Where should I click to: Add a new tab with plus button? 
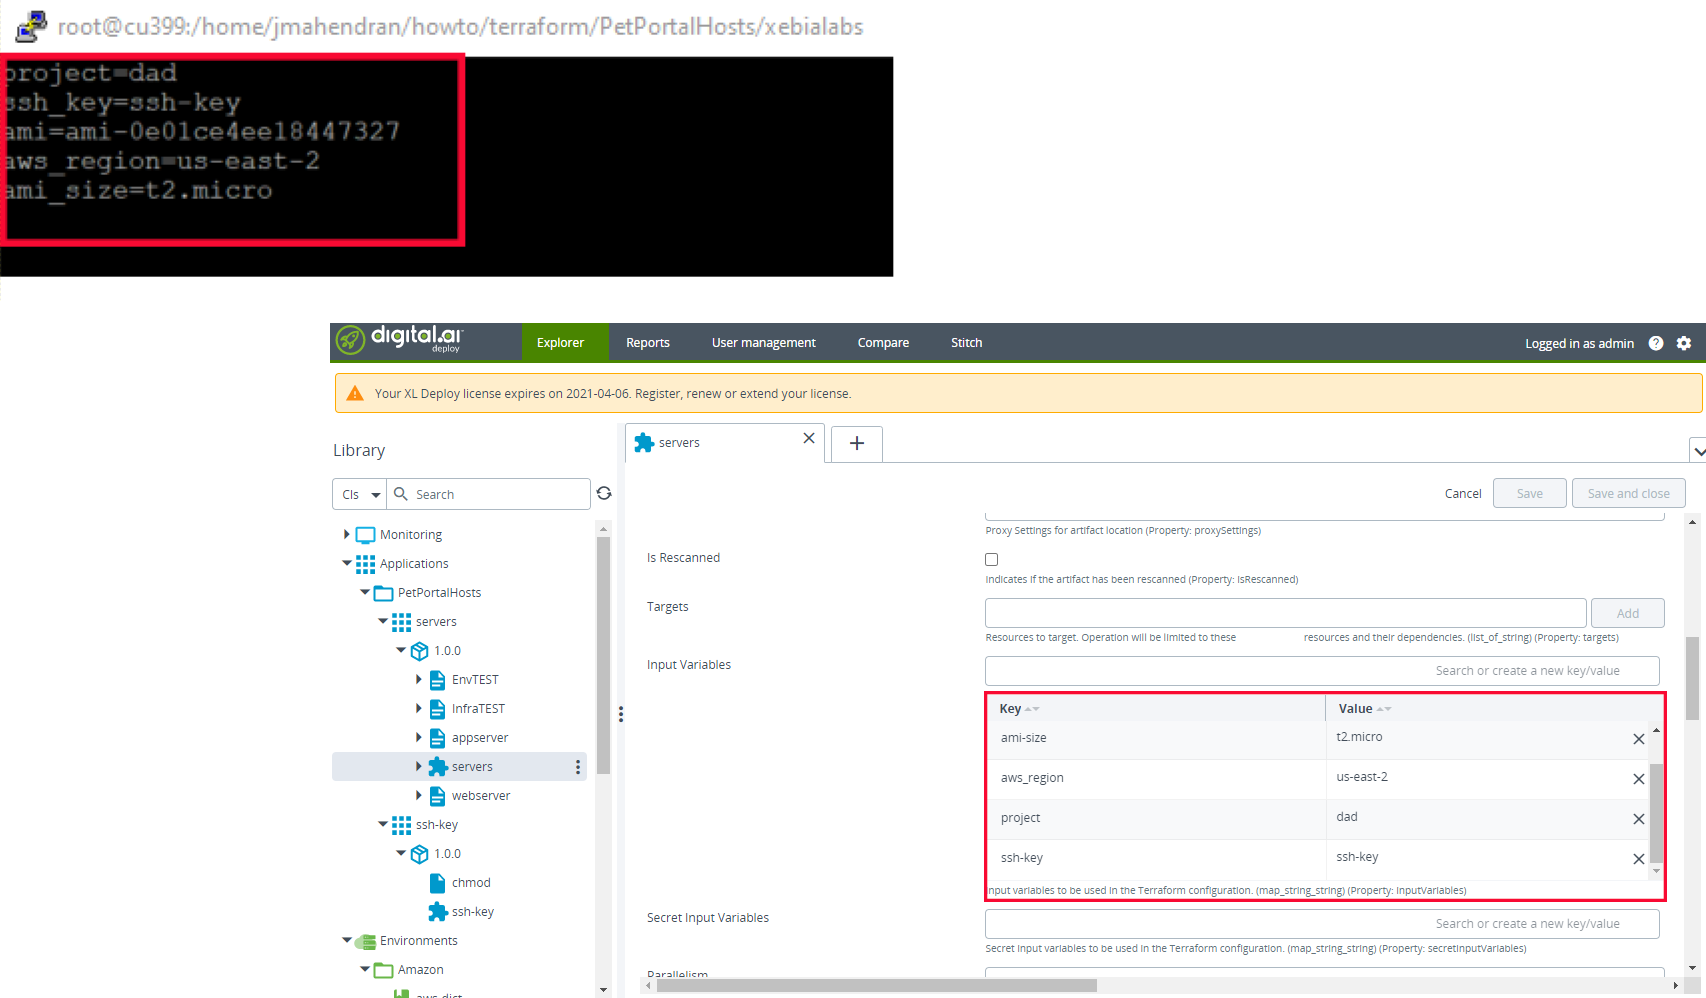pyautogui.click(x=857, y=443)
